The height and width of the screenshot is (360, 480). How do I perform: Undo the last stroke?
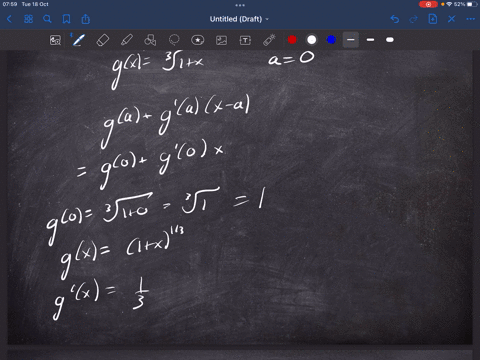tap(395, 19)
